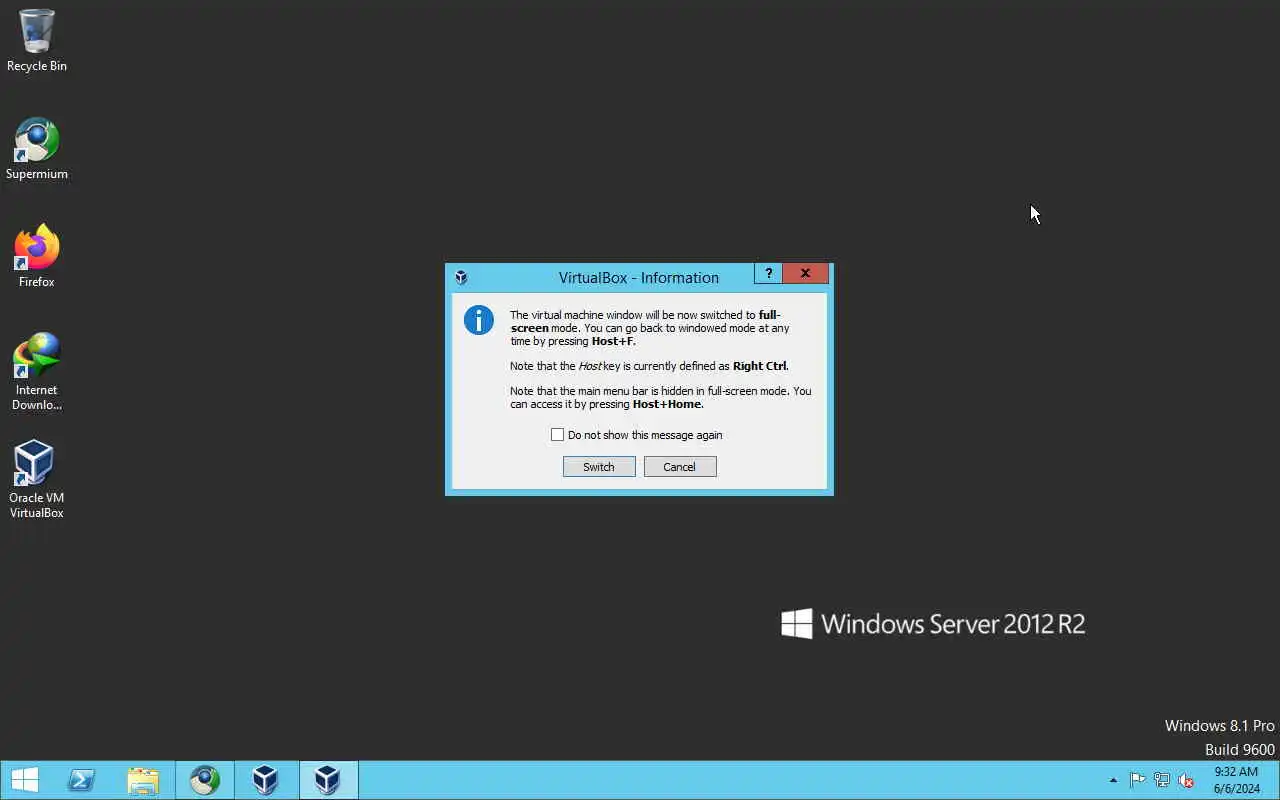
Task: Click the 'Host+F.' text in the message
Action: pos(613,341)
